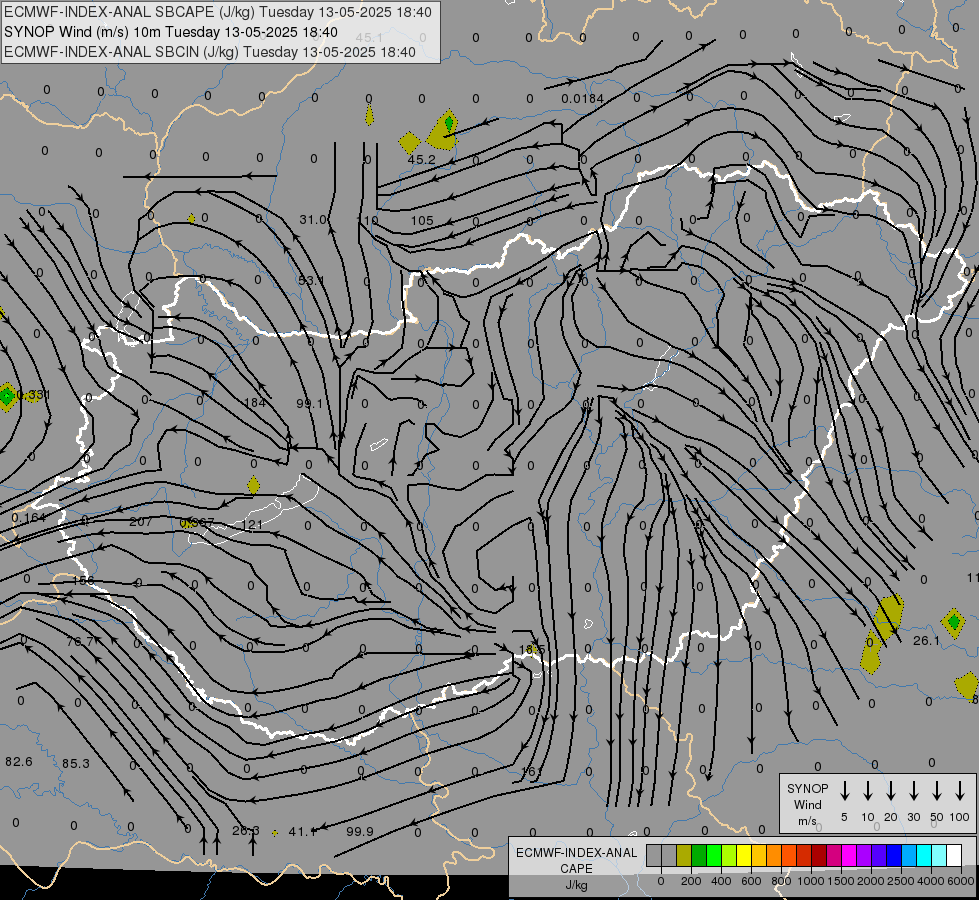
Task: Select the deep blue swatch before 2500
Action: pos(893,856)
